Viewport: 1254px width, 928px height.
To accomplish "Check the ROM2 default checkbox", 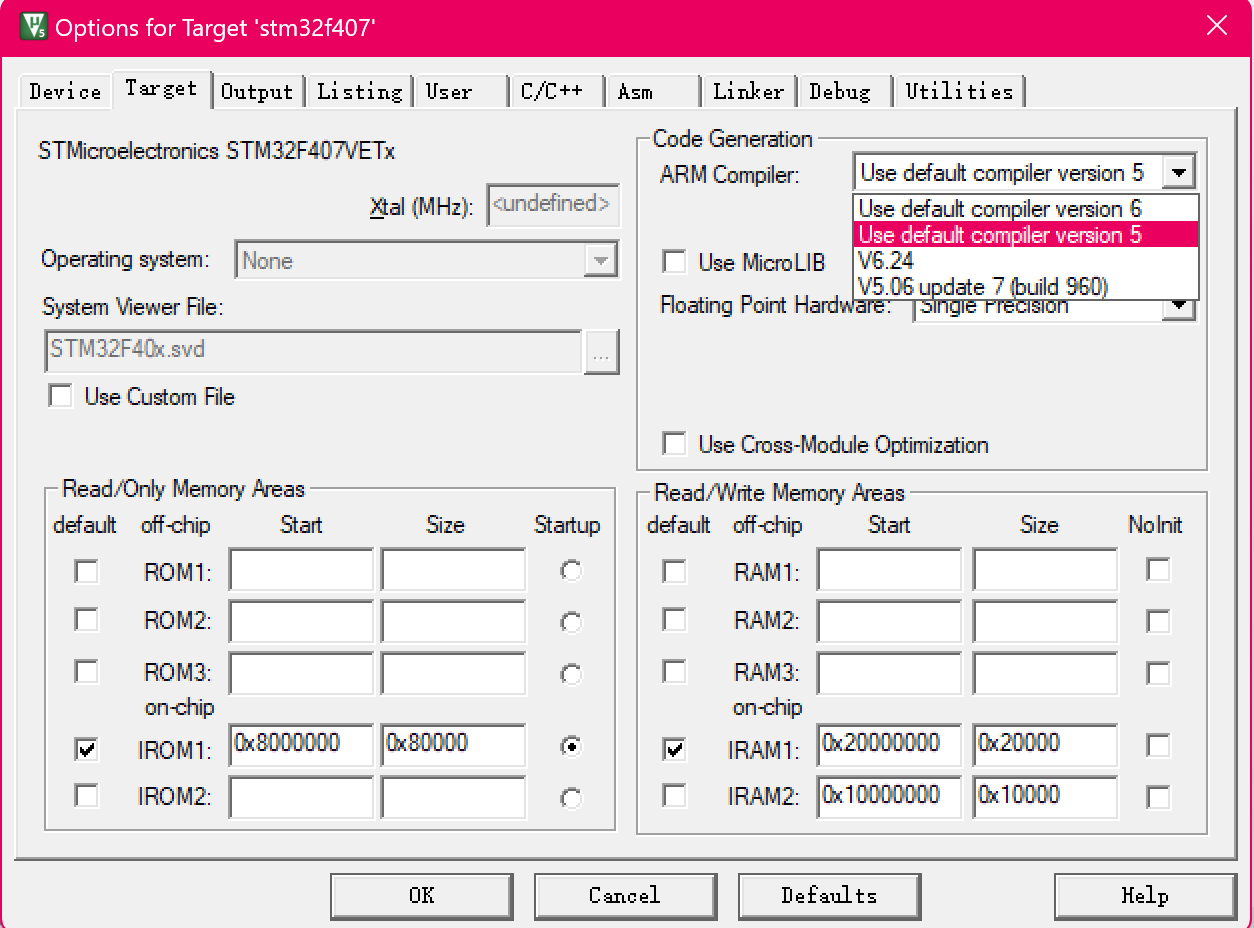I will [87, 620].
